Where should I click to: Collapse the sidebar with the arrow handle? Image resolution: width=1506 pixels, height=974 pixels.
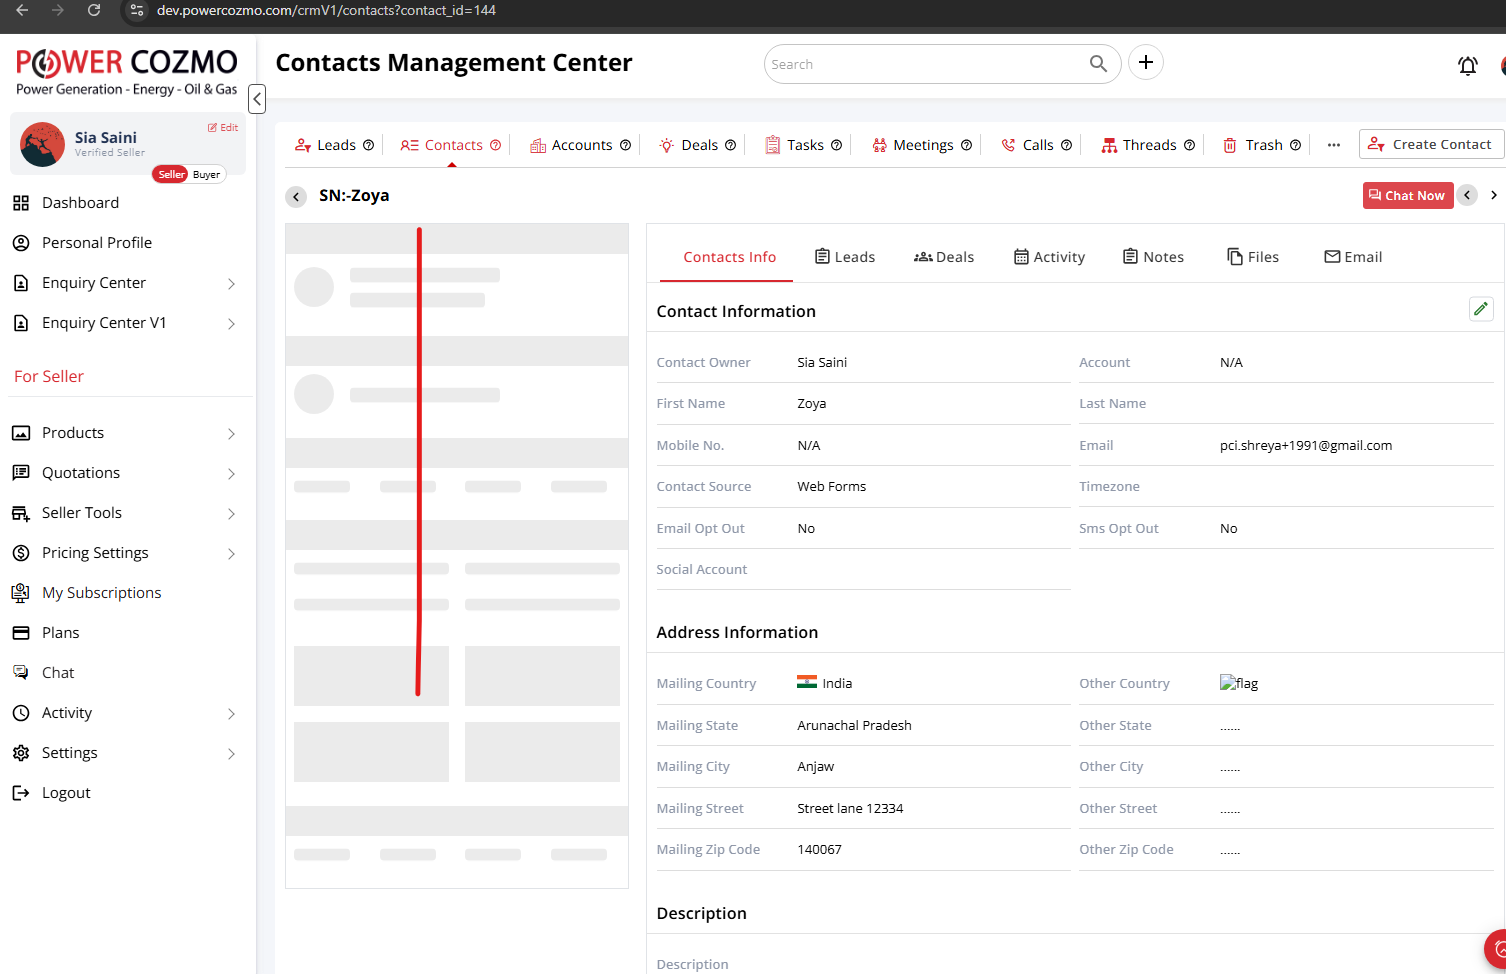click(257, 99)
